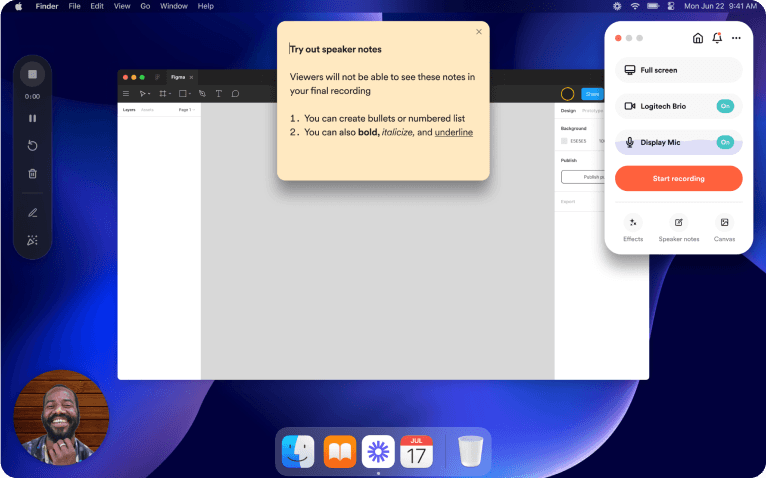Image resolution: width=766 pixels, height=478 pixels.
Task: Open the Trash in the Dock
Action: [470, 451]
